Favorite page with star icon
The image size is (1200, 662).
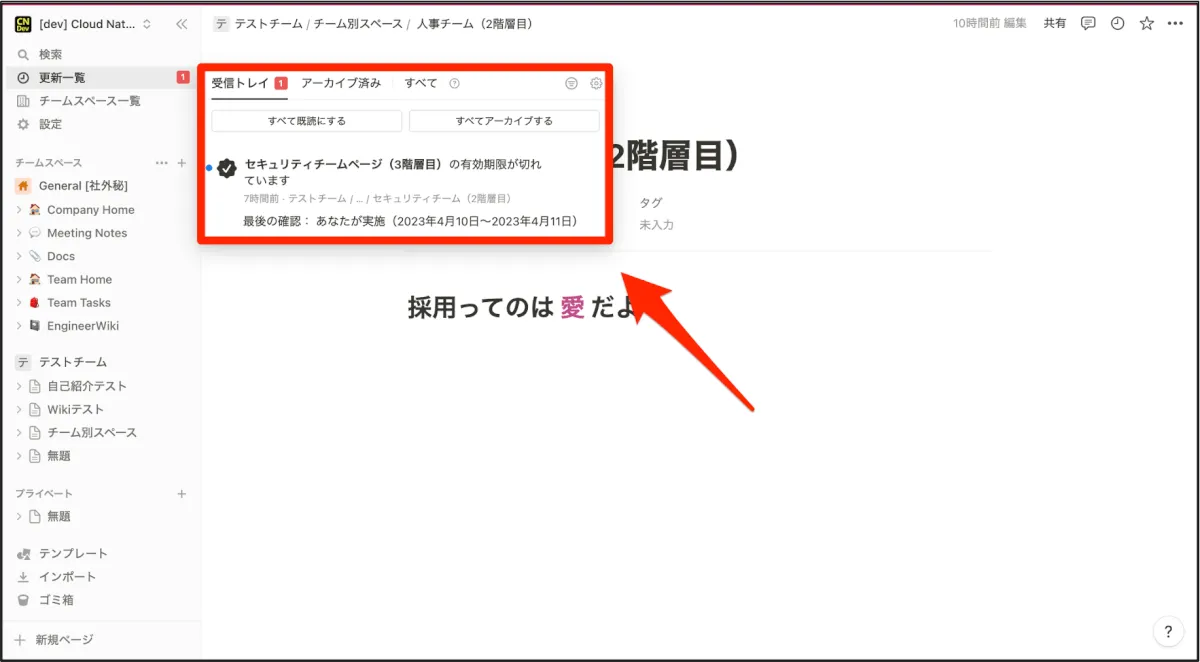coord(1147,24)
